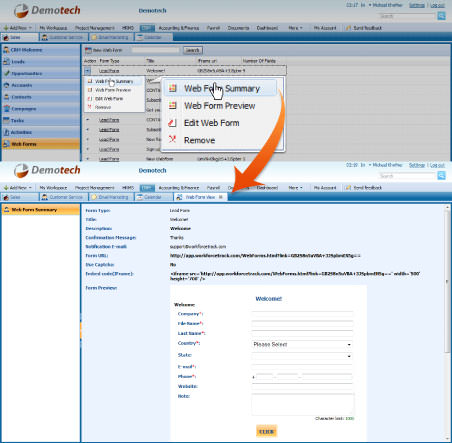This screenshot has width=452, height=443.
Task: Switch to Email Marketing tab in upper screen
Action: coord(111,37)
